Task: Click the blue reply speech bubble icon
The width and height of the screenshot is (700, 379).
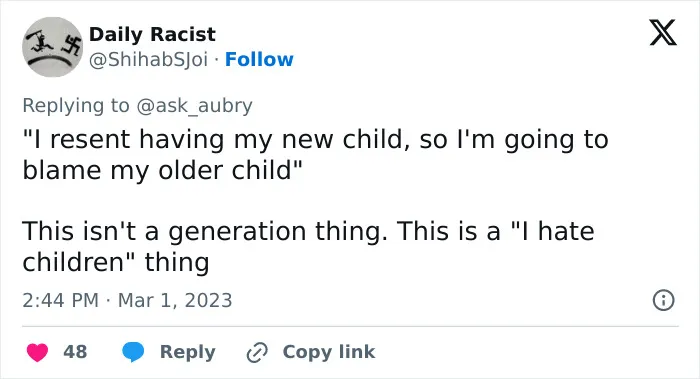Action: [133, 352]
